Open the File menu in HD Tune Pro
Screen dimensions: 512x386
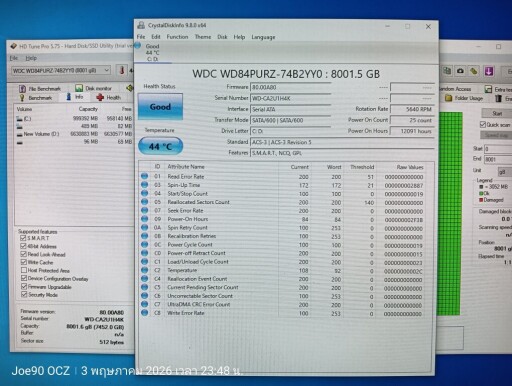[14, 58]
